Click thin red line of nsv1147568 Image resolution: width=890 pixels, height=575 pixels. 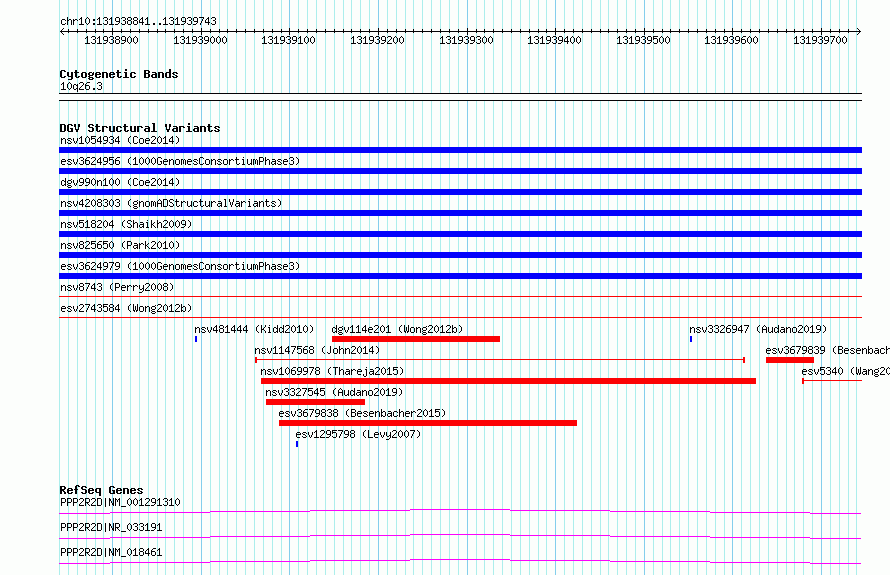click(x=500, y=360)
